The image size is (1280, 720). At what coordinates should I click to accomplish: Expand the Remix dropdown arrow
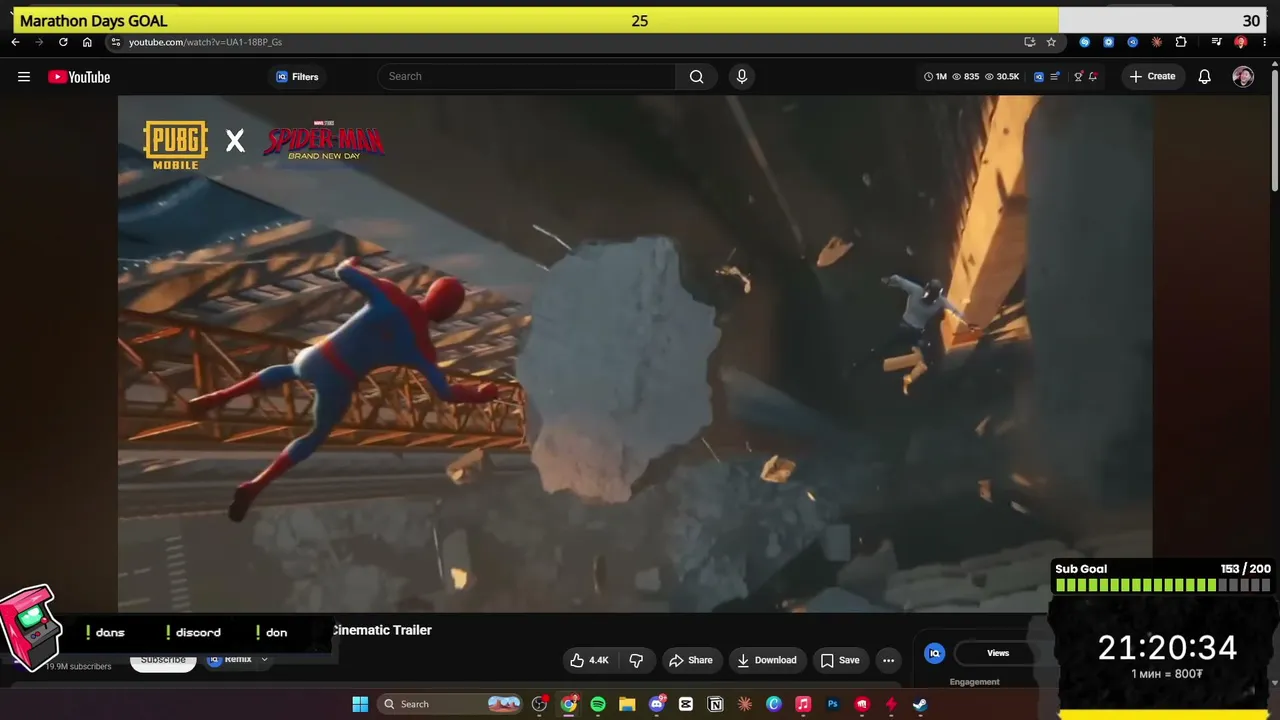point(264,659)
